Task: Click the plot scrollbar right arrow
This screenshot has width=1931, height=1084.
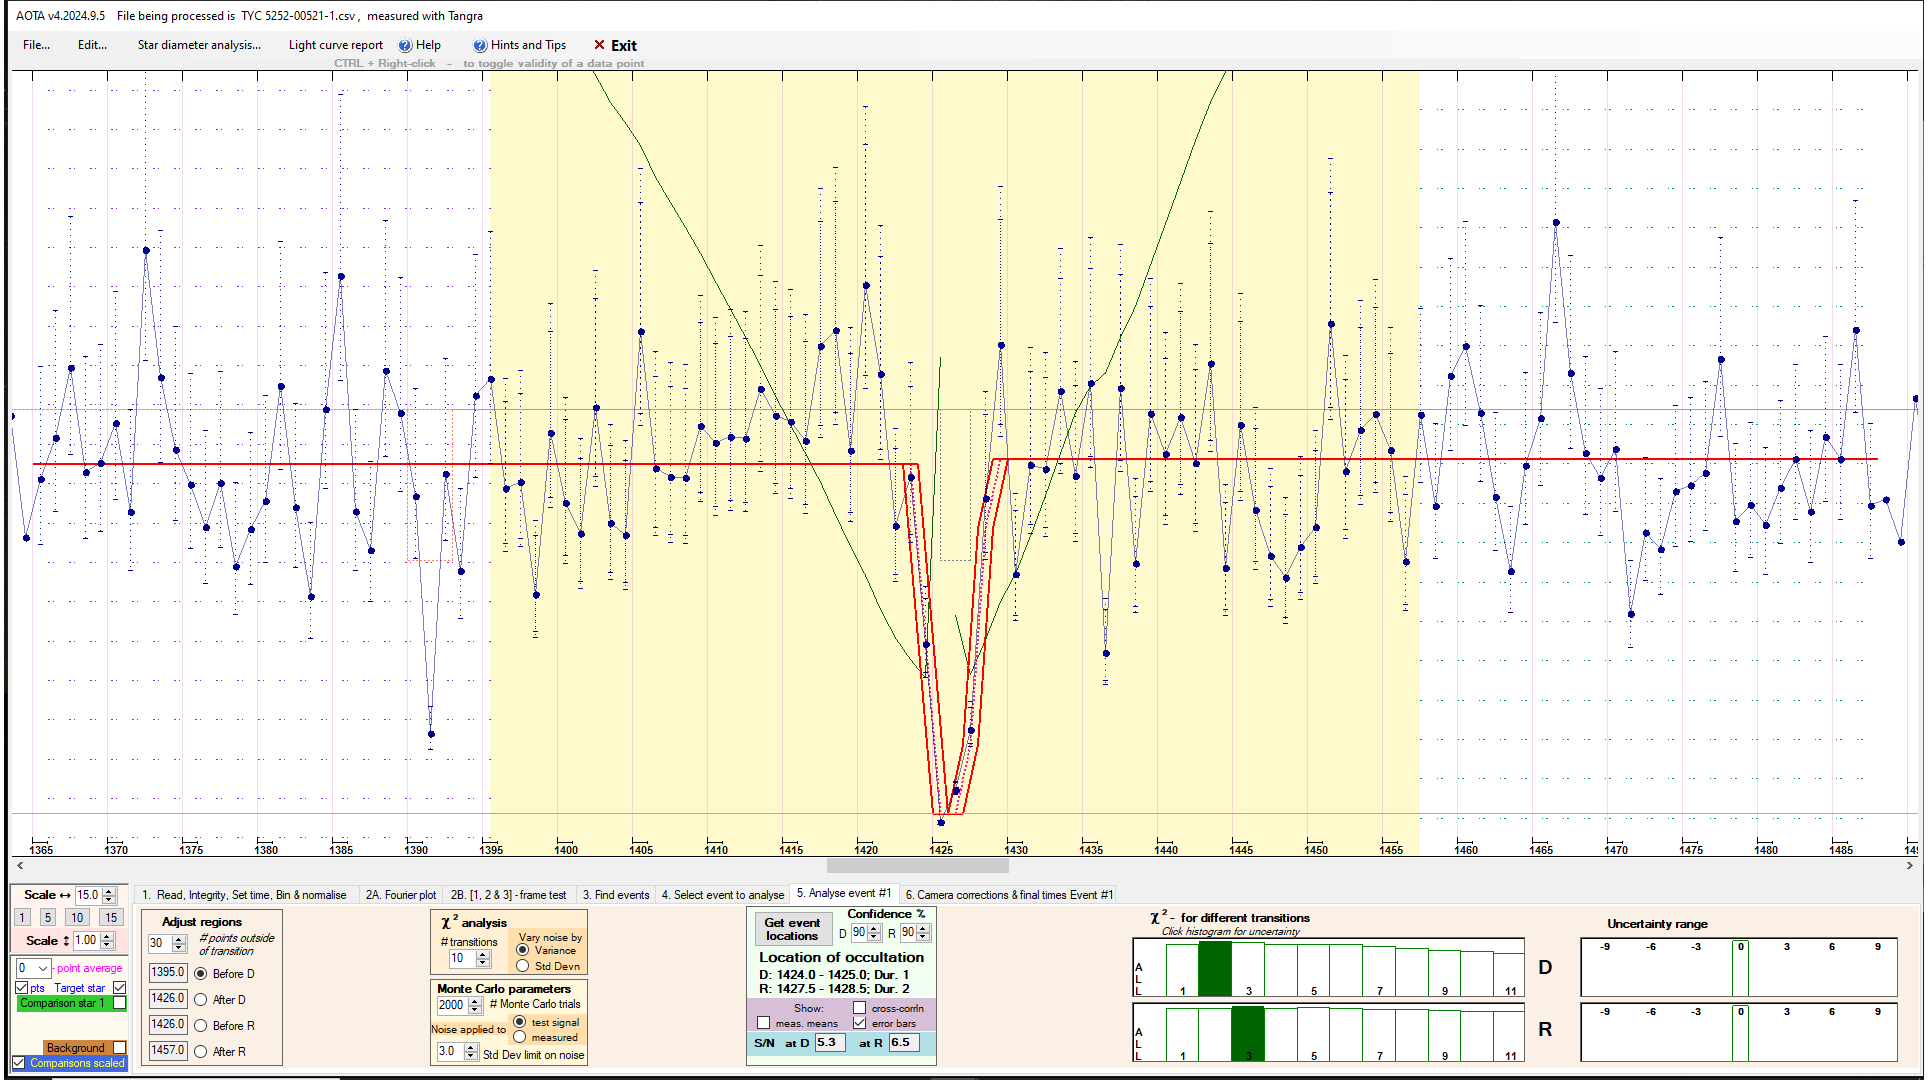Action: (1909, 866)
